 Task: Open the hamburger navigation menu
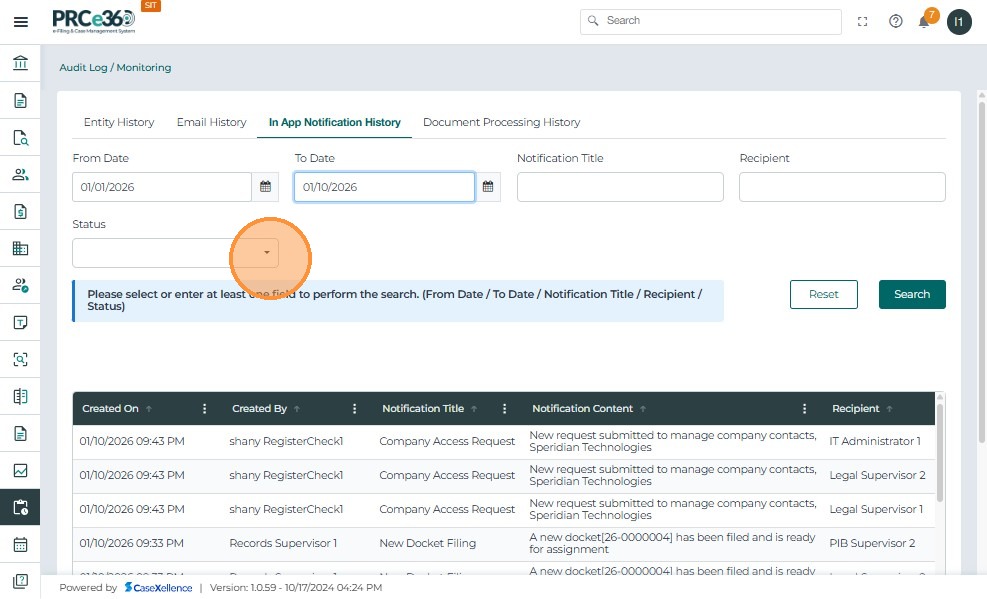(20, 22)
